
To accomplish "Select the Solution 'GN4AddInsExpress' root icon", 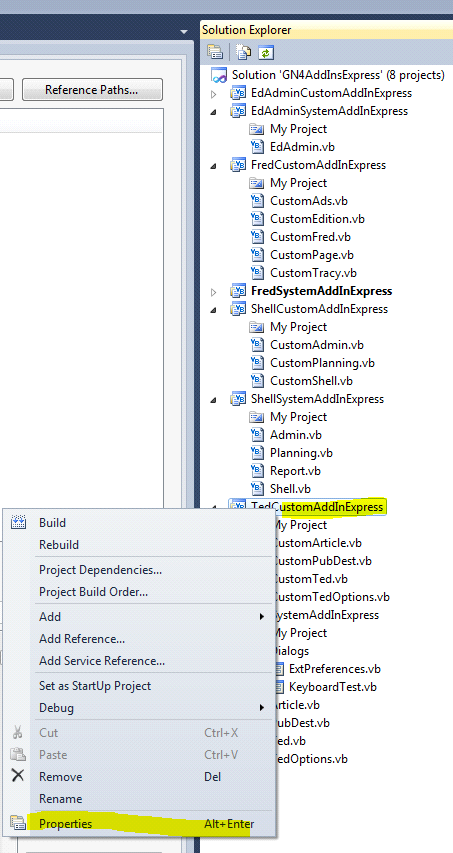I will point(219,75).
